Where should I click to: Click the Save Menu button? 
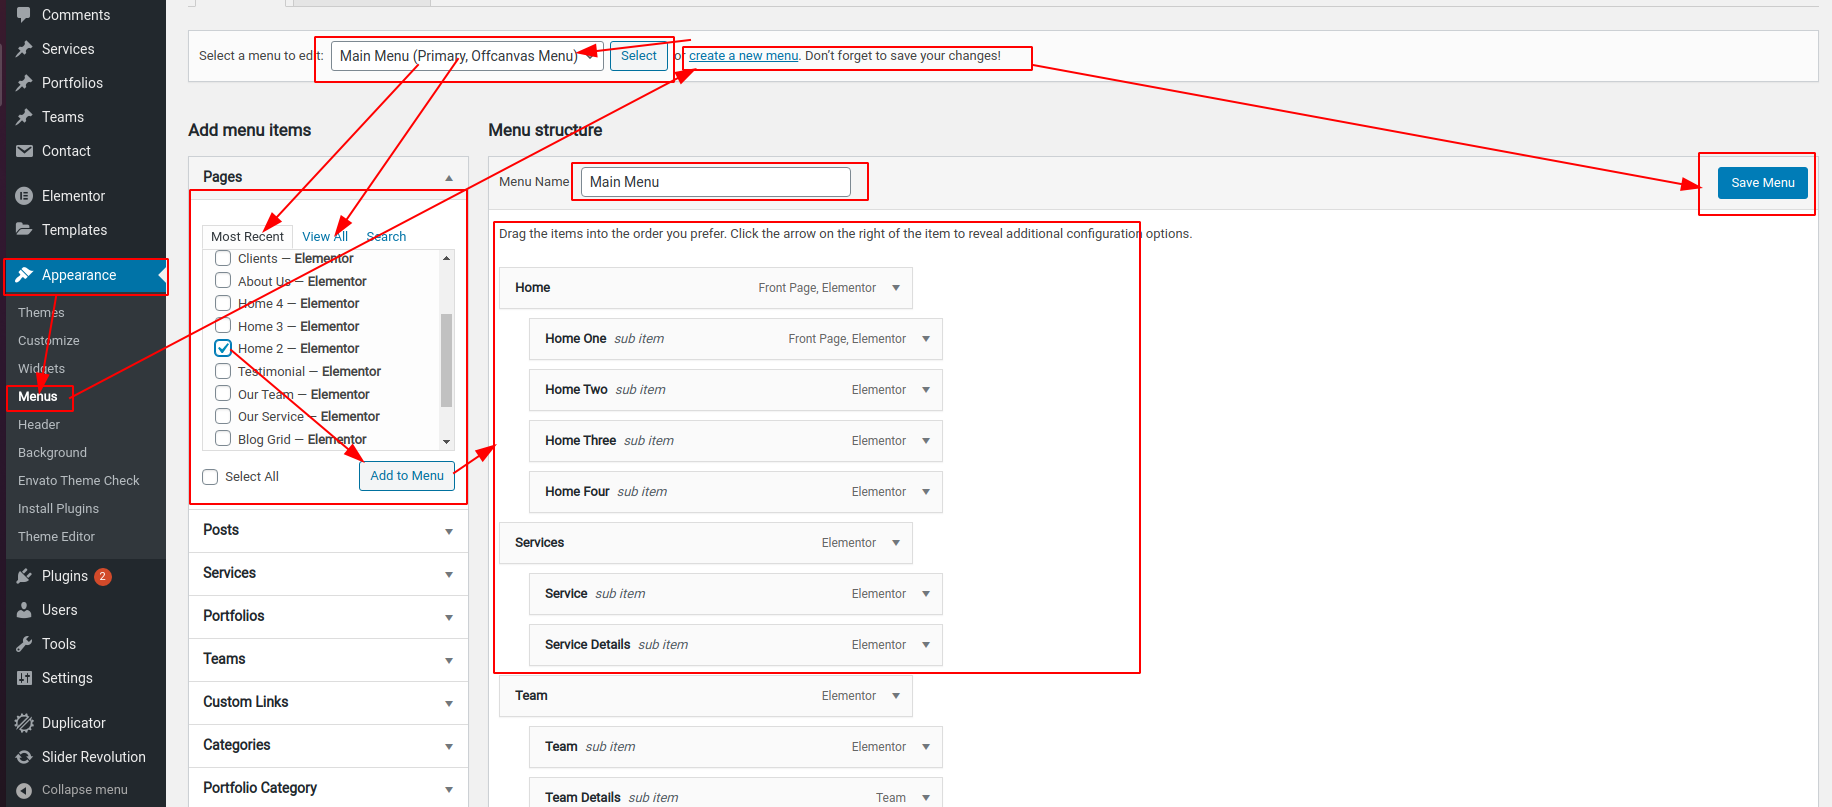click(x=1763, y=183)
